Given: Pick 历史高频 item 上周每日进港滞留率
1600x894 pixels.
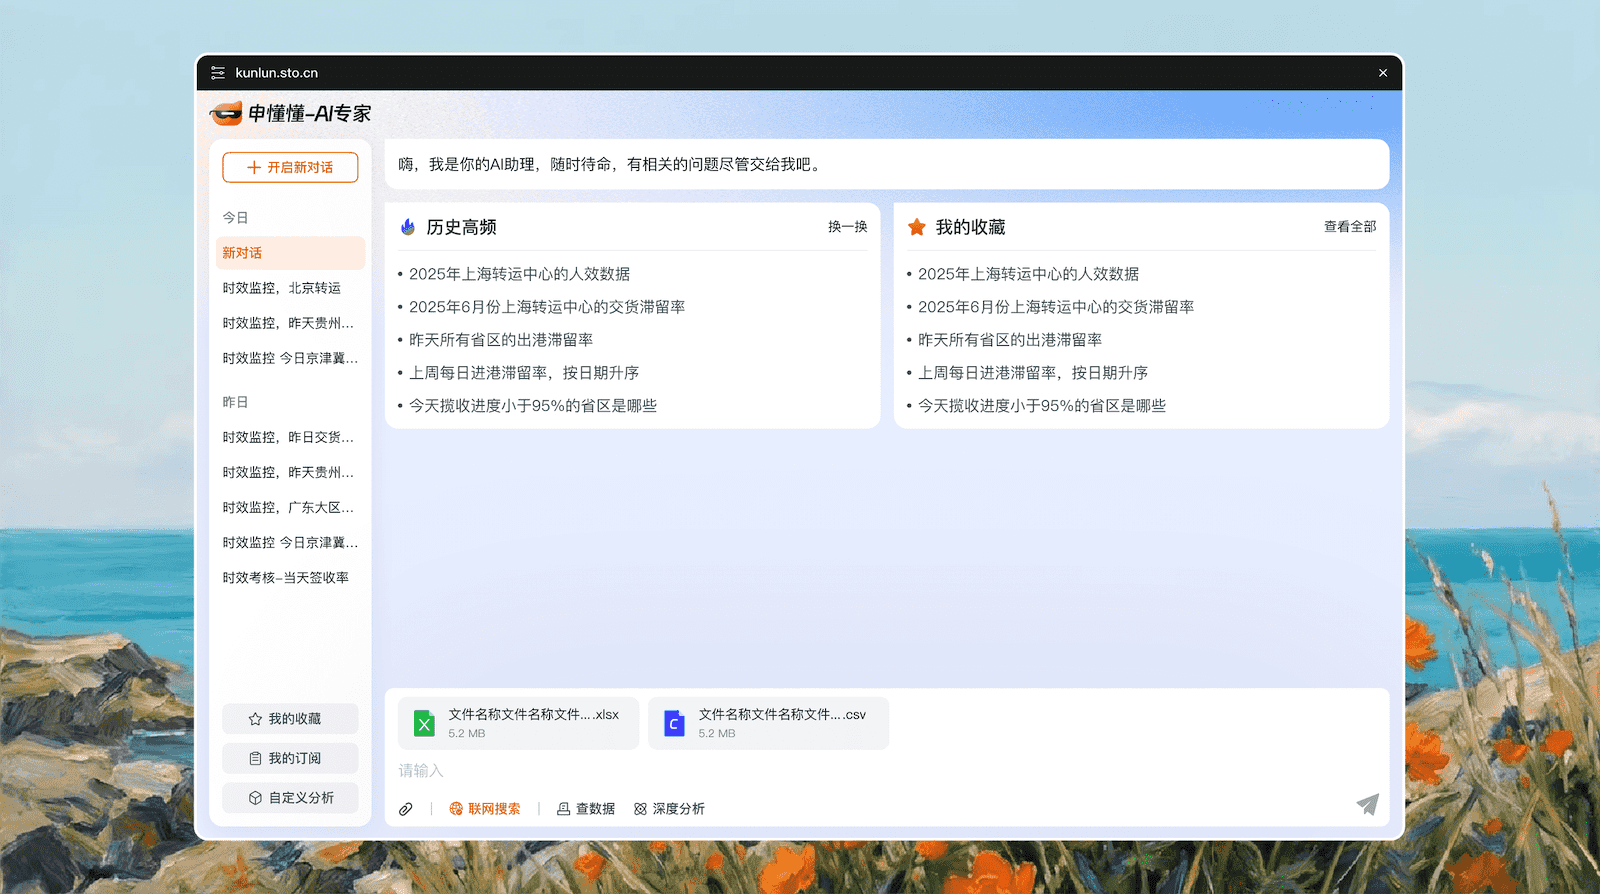Looking at the screenshot, I should 524,373.
